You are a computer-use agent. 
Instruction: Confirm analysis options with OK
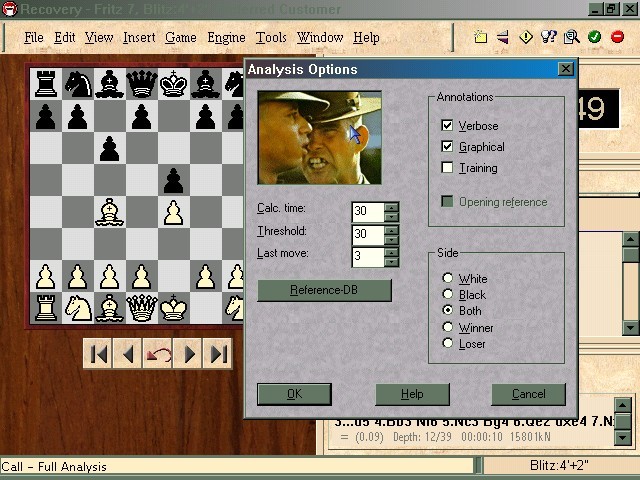294,394
